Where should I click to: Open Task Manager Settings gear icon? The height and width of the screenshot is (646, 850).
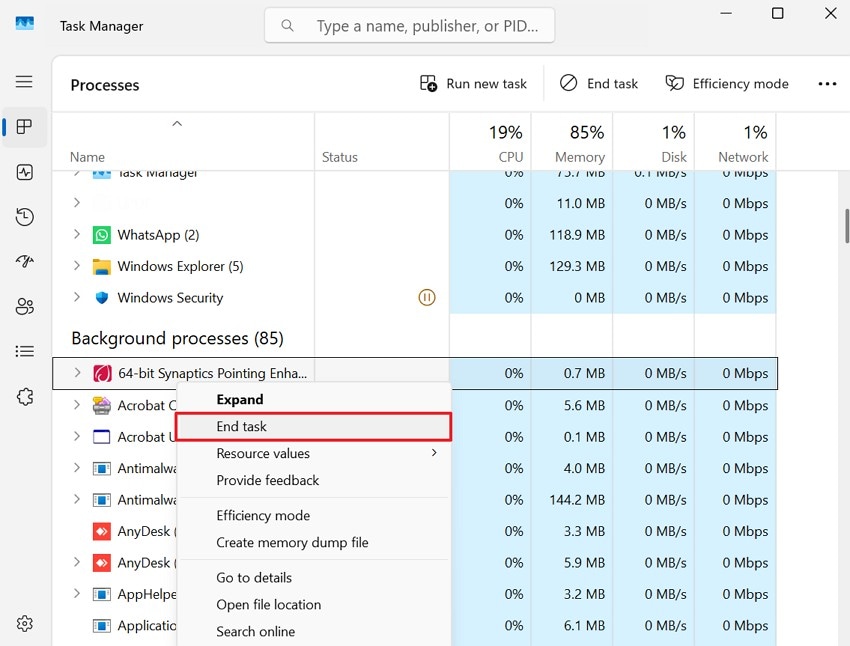point(24,622)
